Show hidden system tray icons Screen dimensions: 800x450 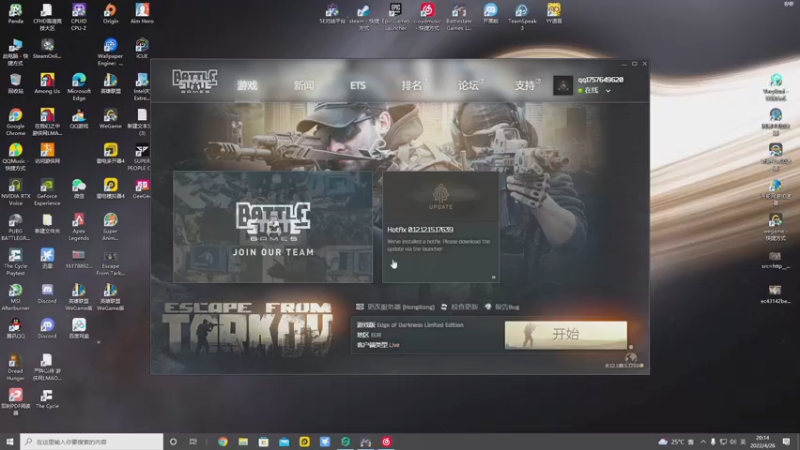pyautogui.click(x=703, y=441)
